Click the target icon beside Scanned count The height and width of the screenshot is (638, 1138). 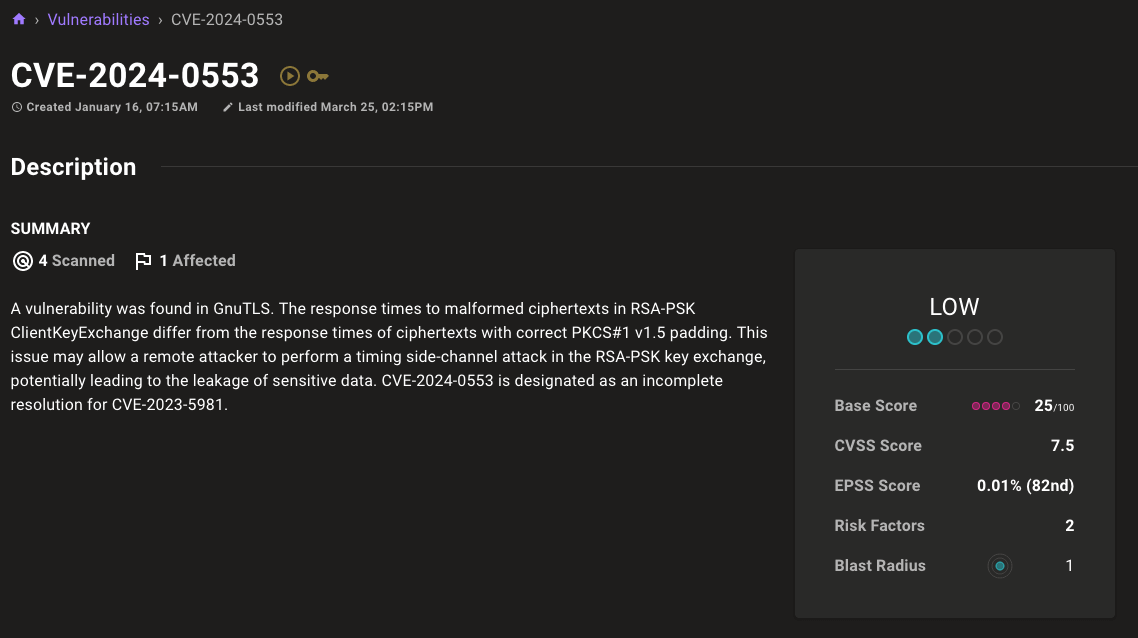coord(22,261)
